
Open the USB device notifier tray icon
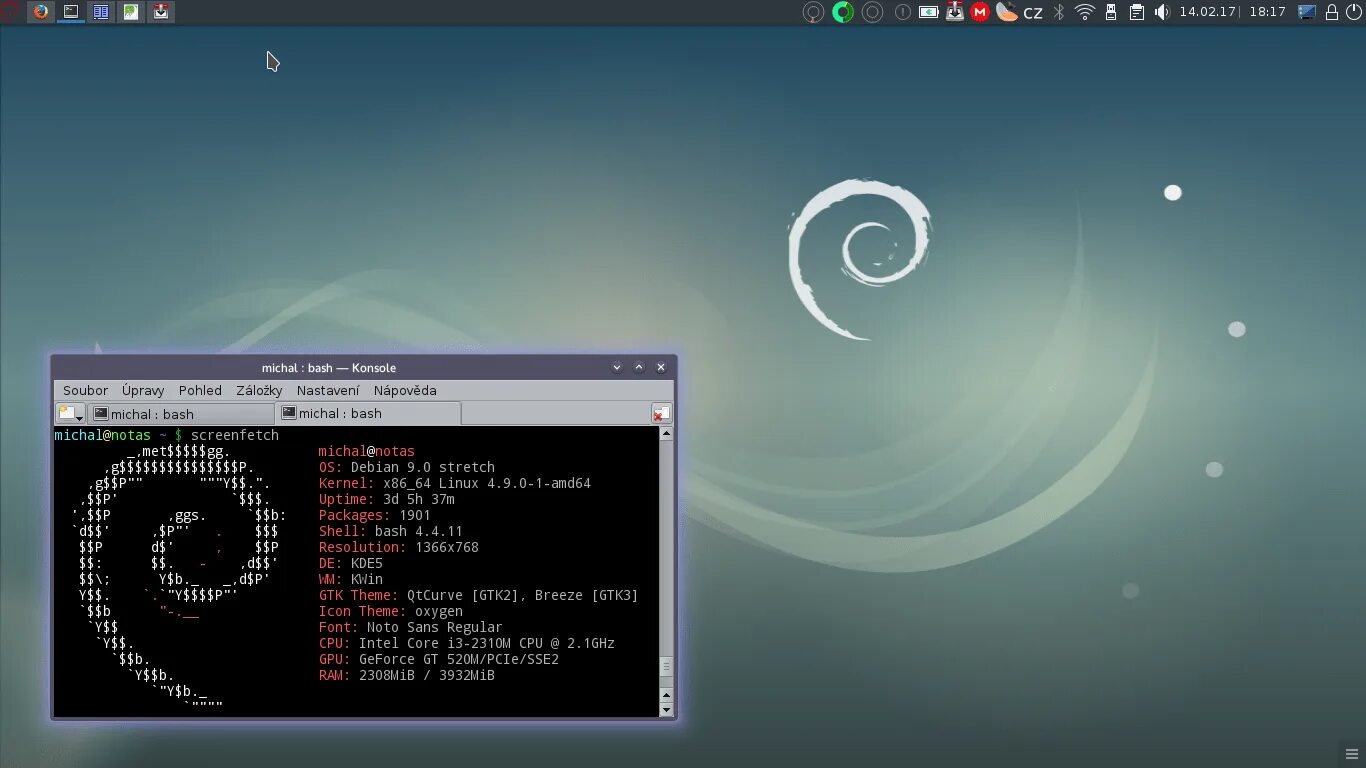tap(1111, 12)
